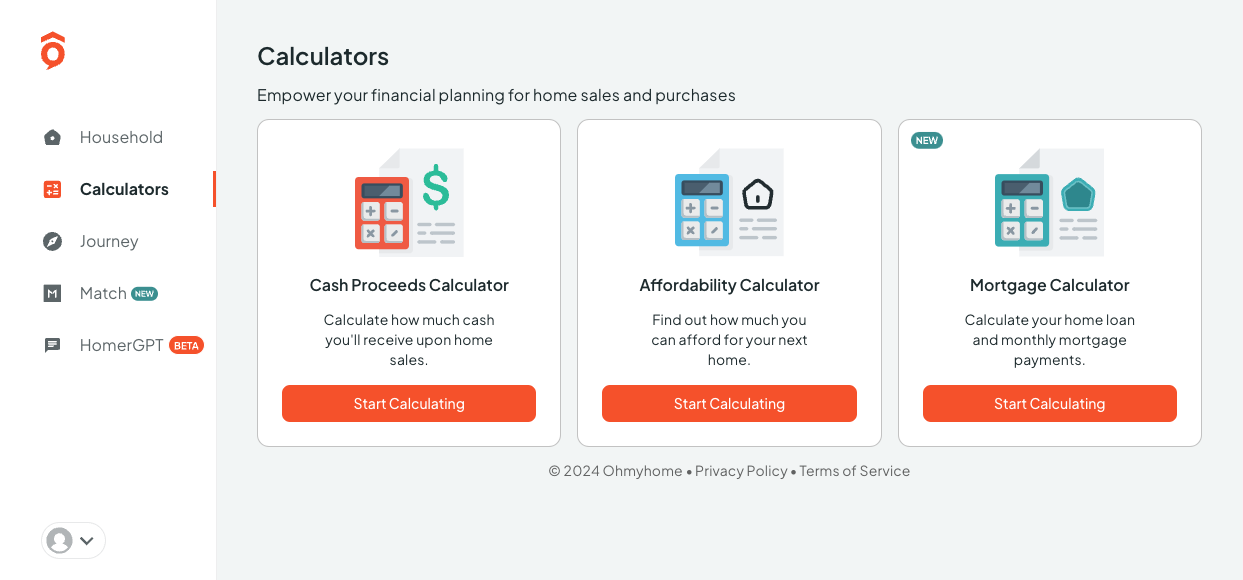
Task: Click the Household house icon
Action: tap(53, 137)
